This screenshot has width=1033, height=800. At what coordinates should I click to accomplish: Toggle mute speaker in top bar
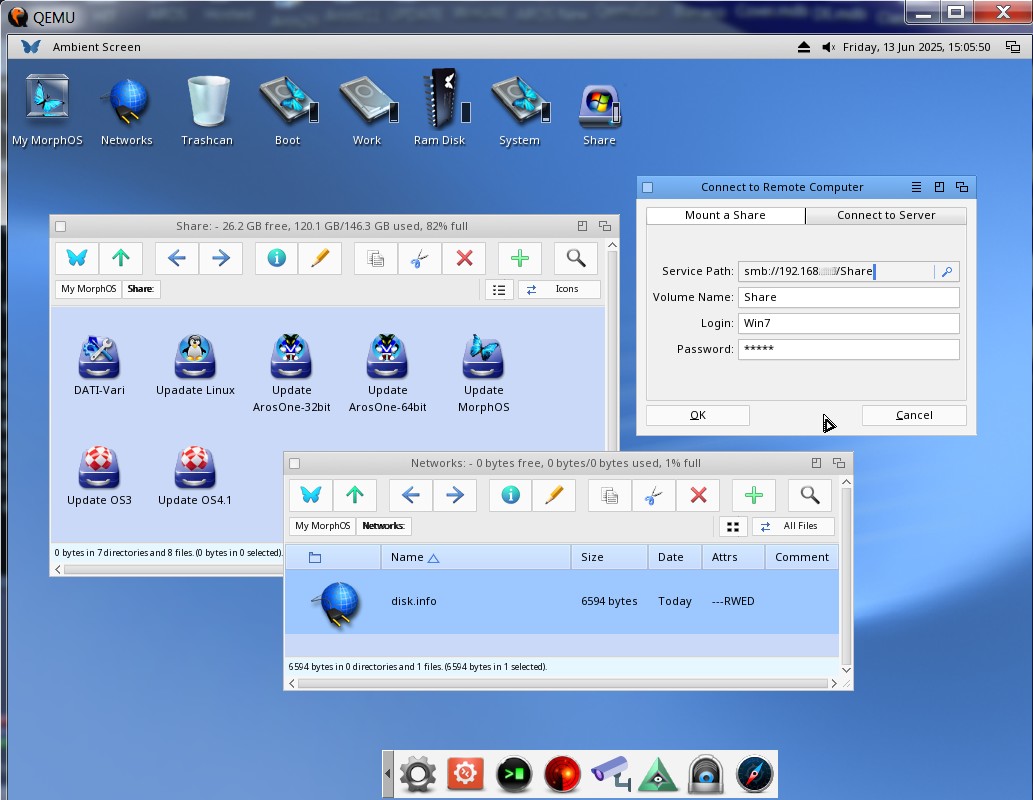828,47
